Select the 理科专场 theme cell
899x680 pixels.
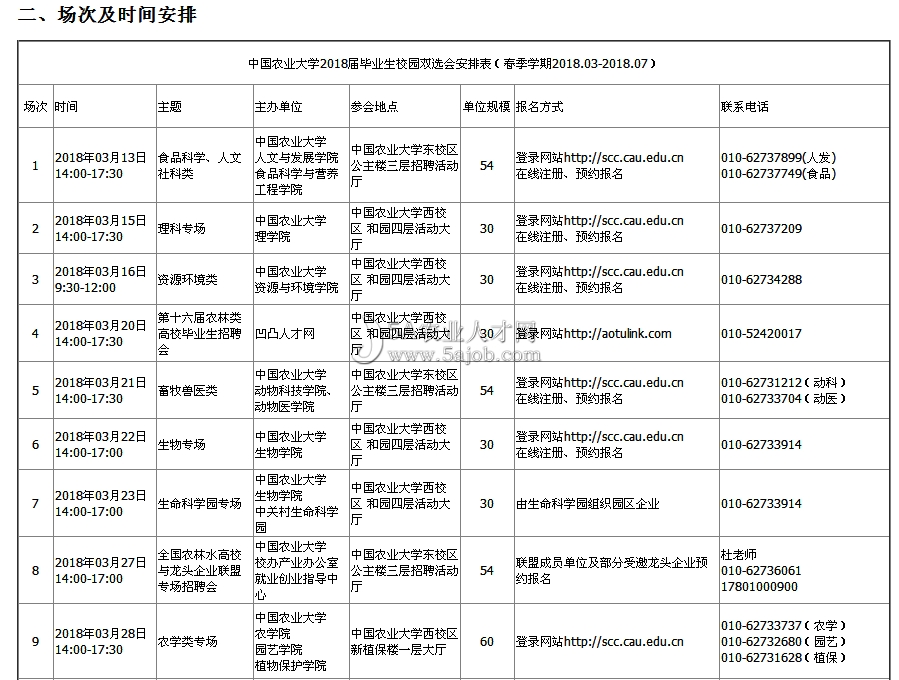182,229
